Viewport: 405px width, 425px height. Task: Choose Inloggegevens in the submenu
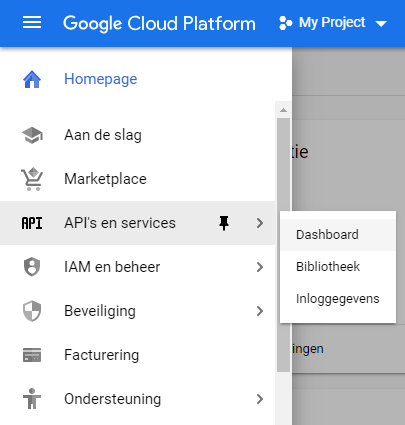pyautogui.click(x=338, y=299)
